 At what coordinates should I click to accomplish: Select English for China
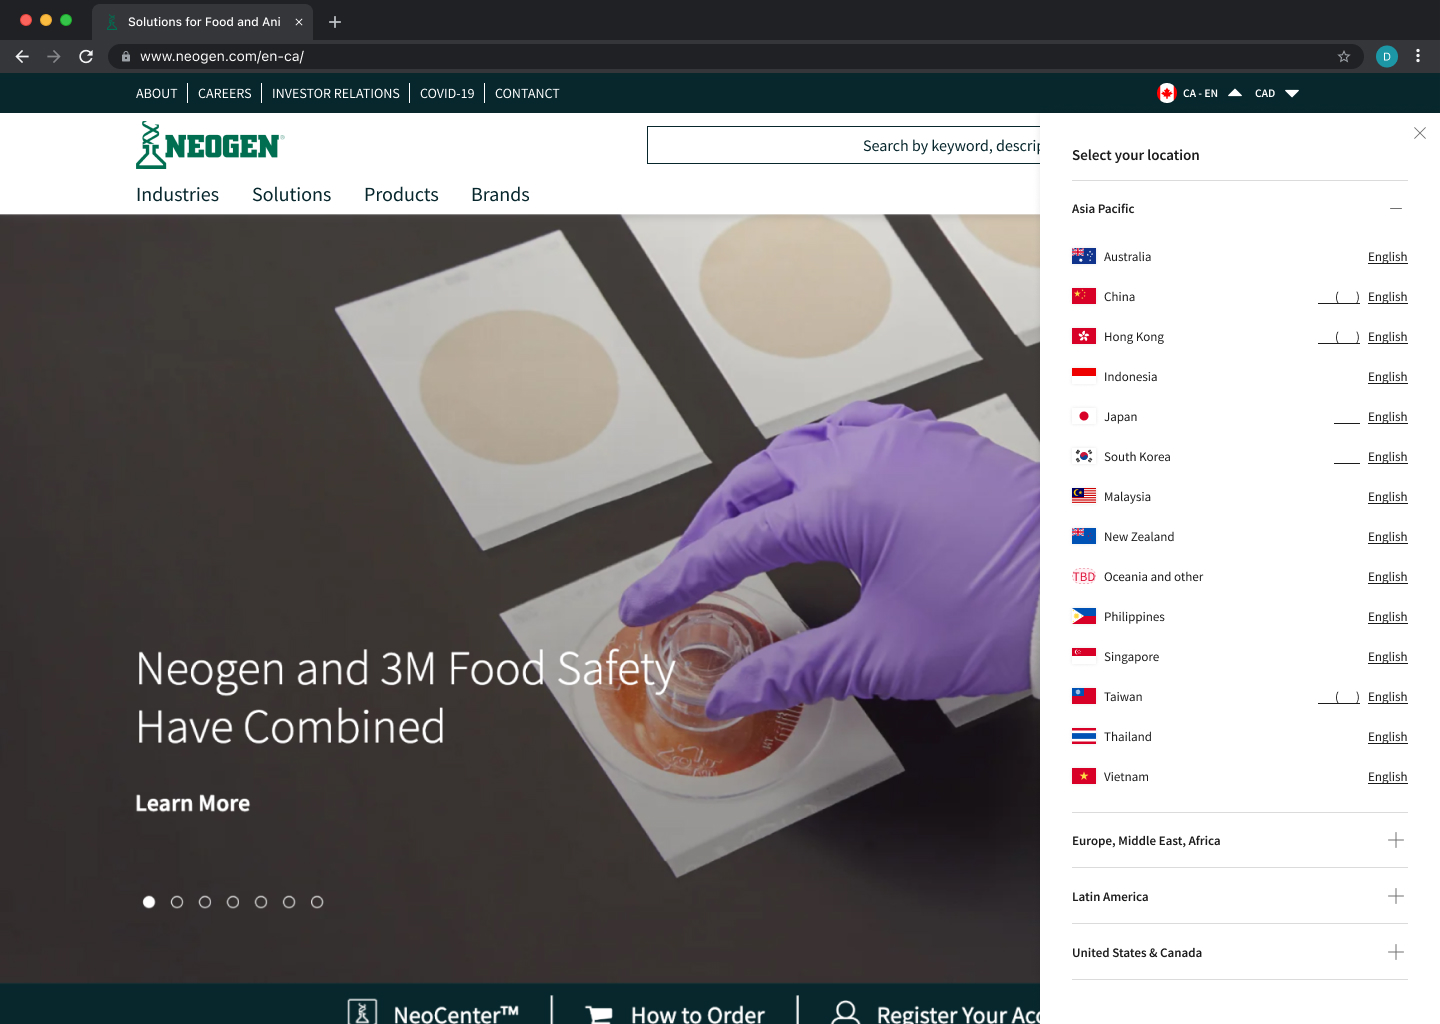tap(1387, 297)
